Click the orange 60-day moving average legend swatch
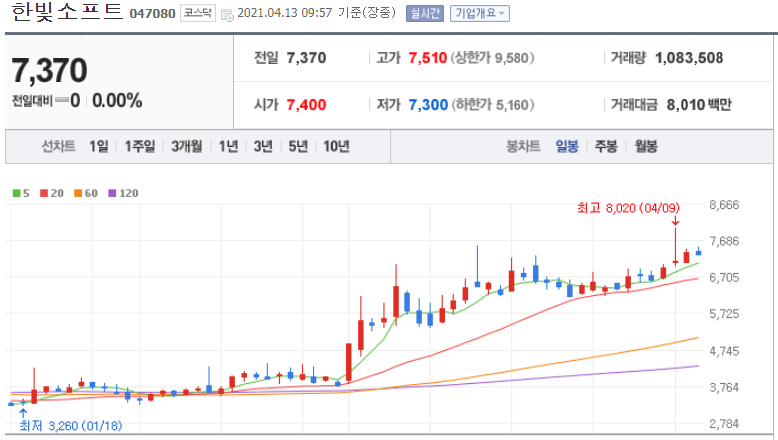778x440 pixels. tap(78, 193)
